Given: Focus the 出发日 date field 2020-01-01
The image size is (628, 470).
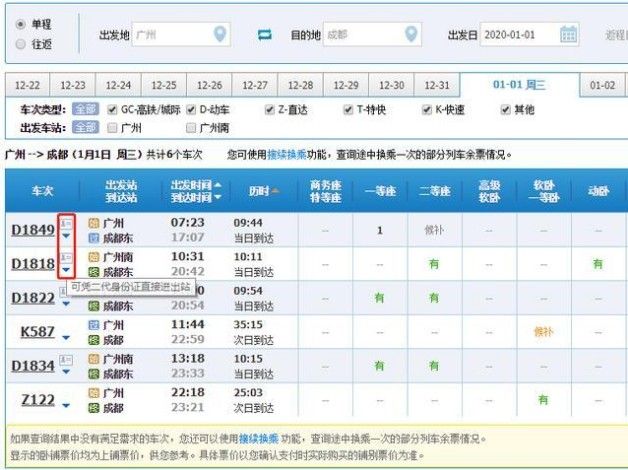Looking at the screenshot, I should pyautogui.click(x=529, y=34).
